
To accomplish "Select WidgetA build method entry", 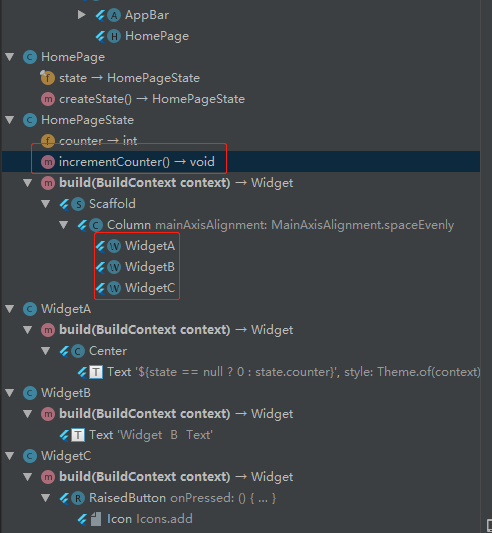I will 167,330.
